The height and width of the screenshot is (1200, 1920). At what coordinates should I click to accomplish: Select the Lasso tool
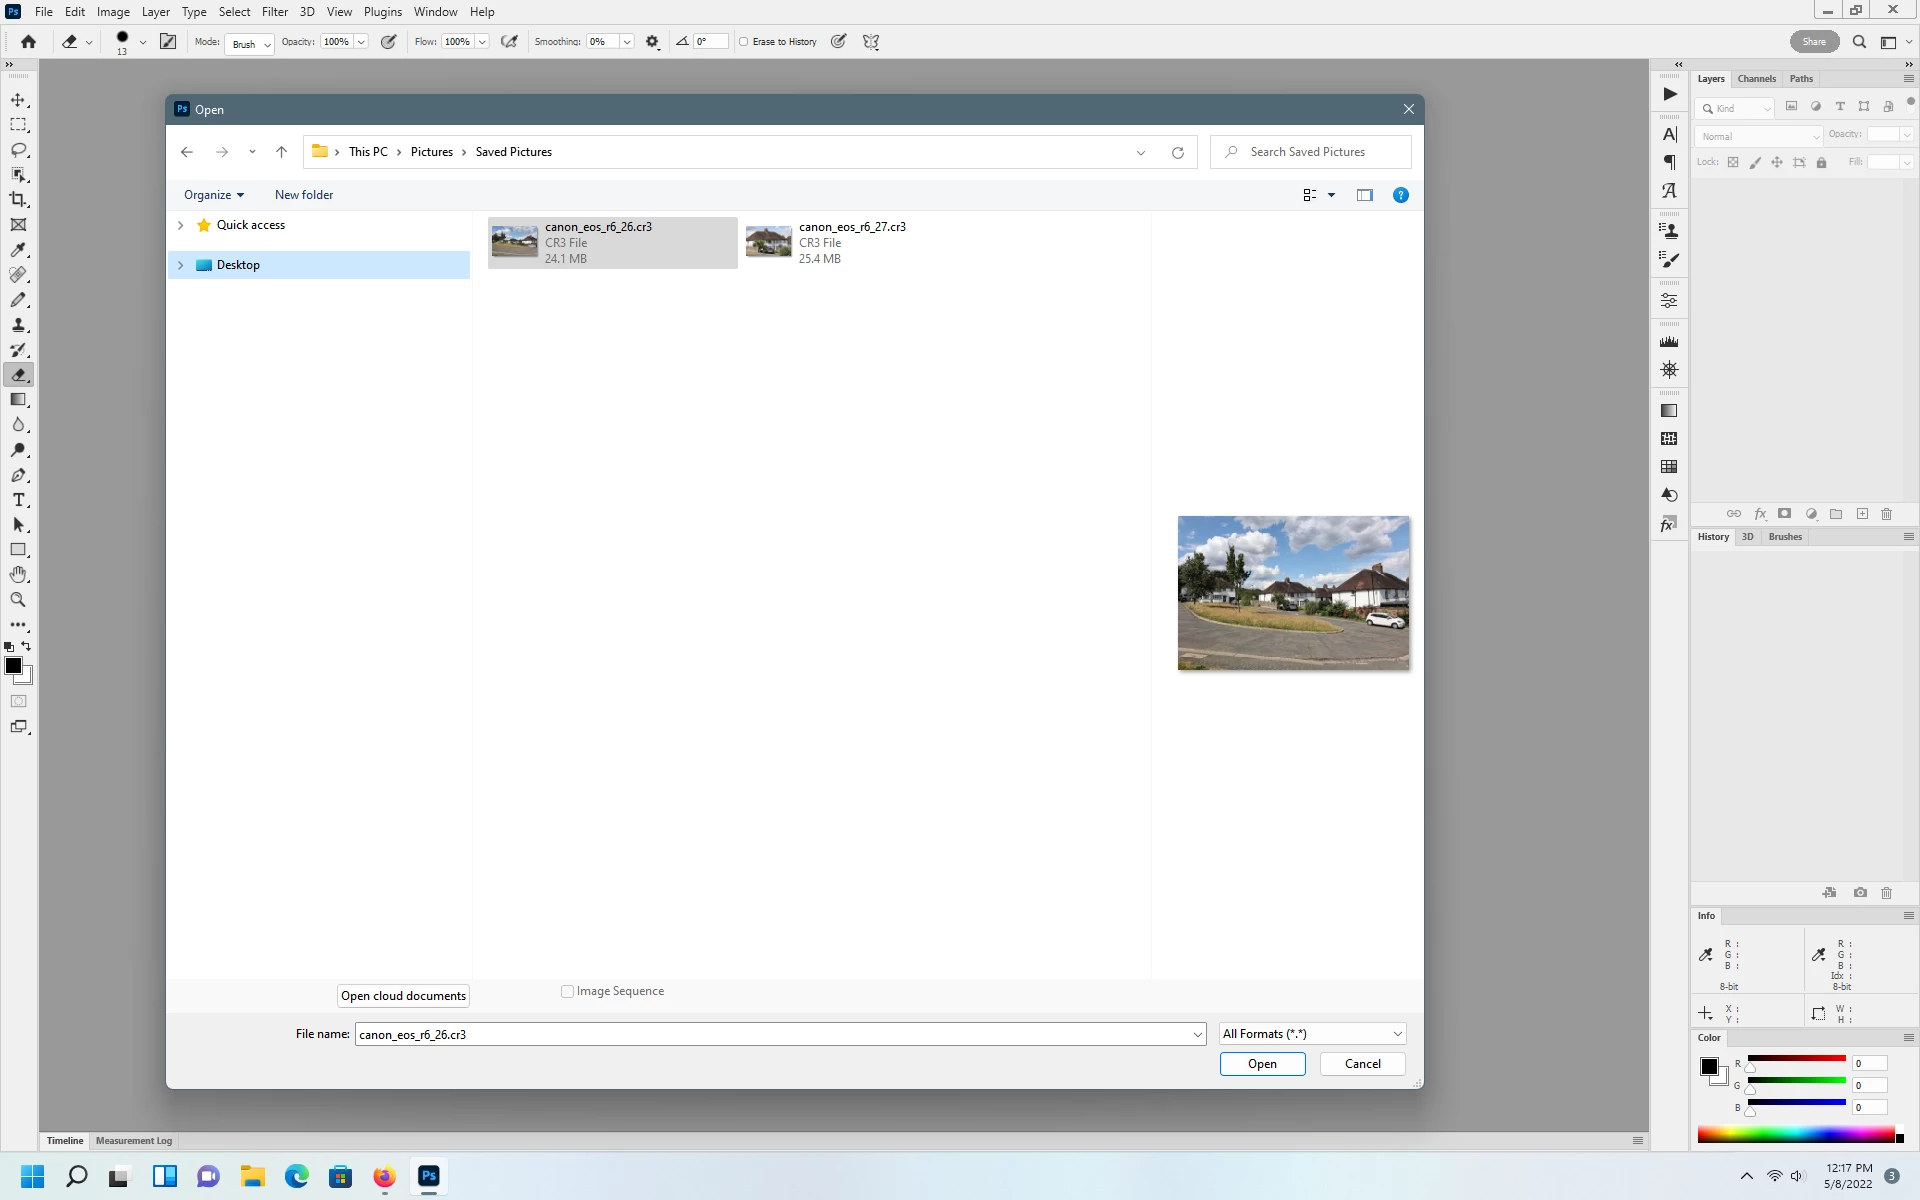point(18,150)
